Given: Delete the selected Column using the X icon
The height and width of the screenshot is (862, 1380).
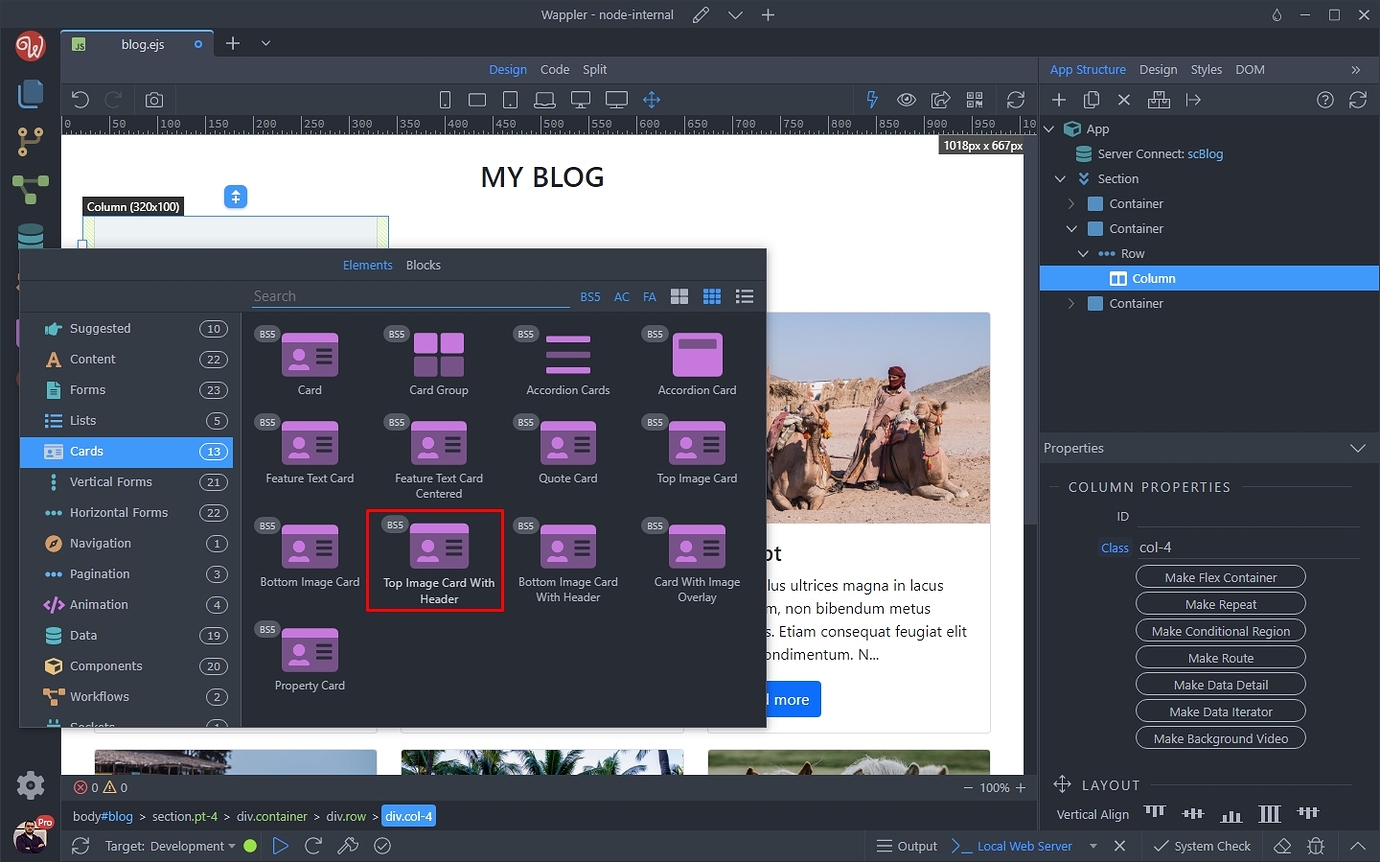Looking at the screenshot, I should tap(1123, 99).
